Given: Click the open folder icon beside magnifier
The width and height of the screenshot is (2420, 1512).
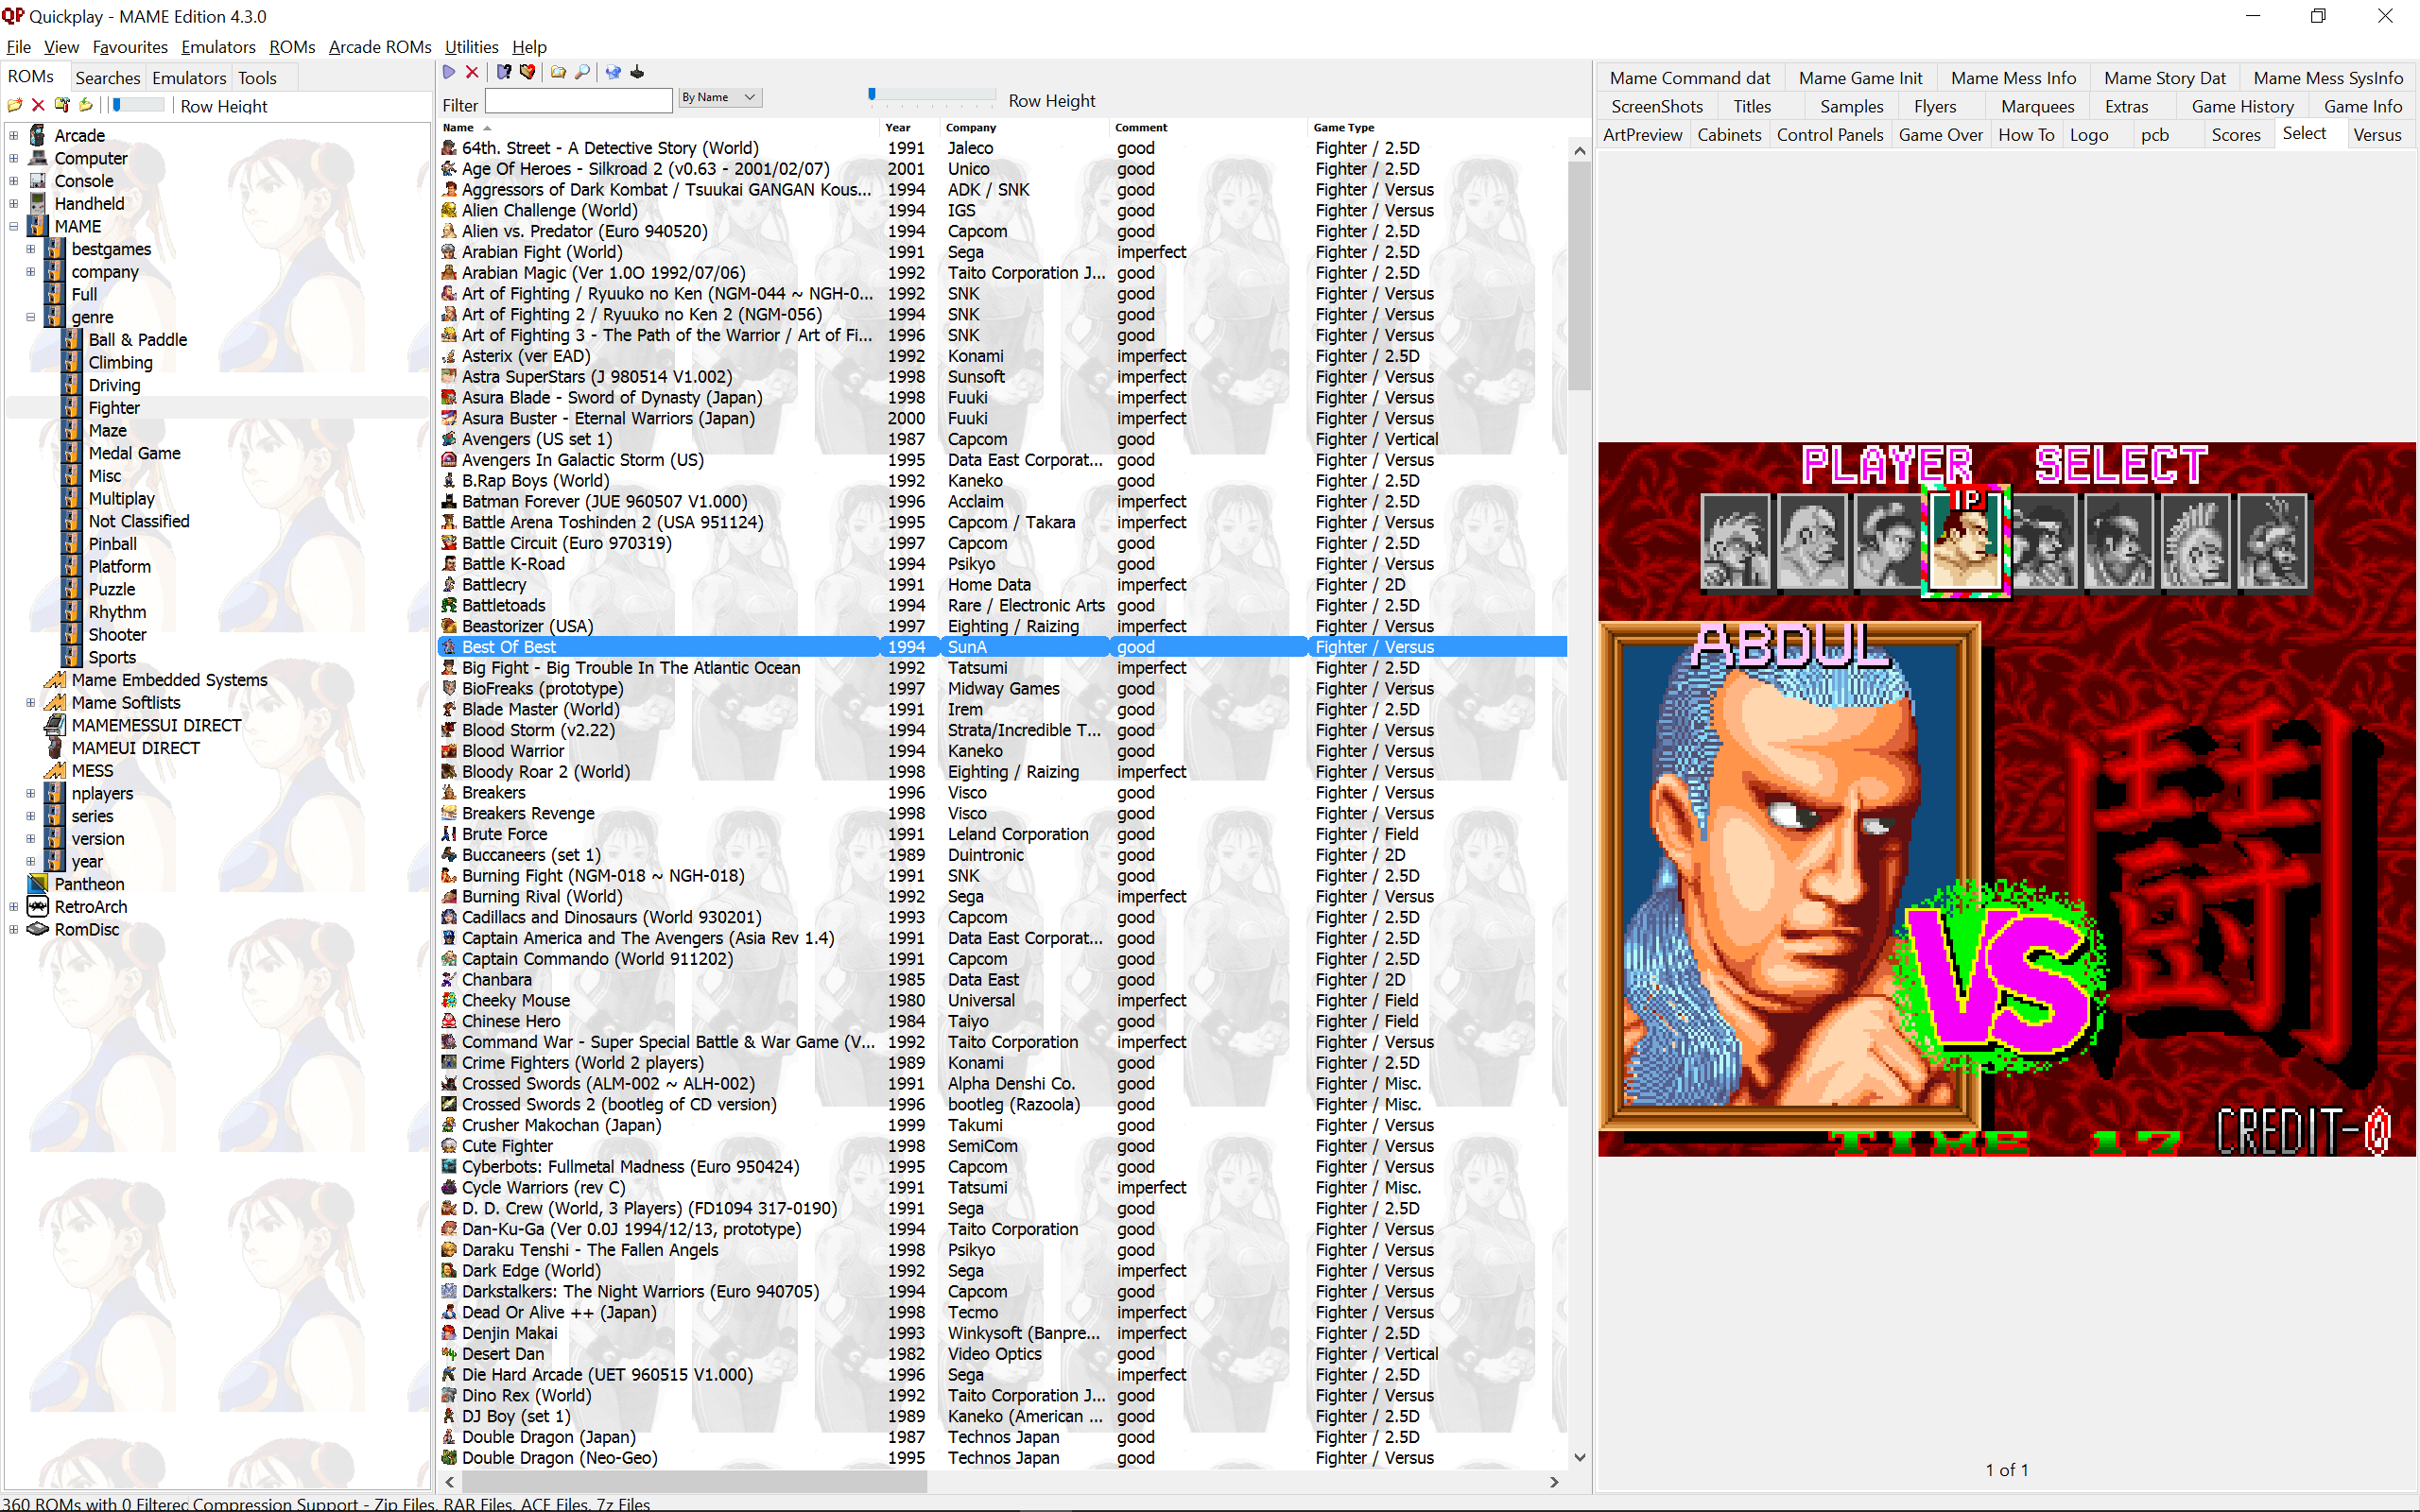Looking at the screenshot, I should pos(558,72).
